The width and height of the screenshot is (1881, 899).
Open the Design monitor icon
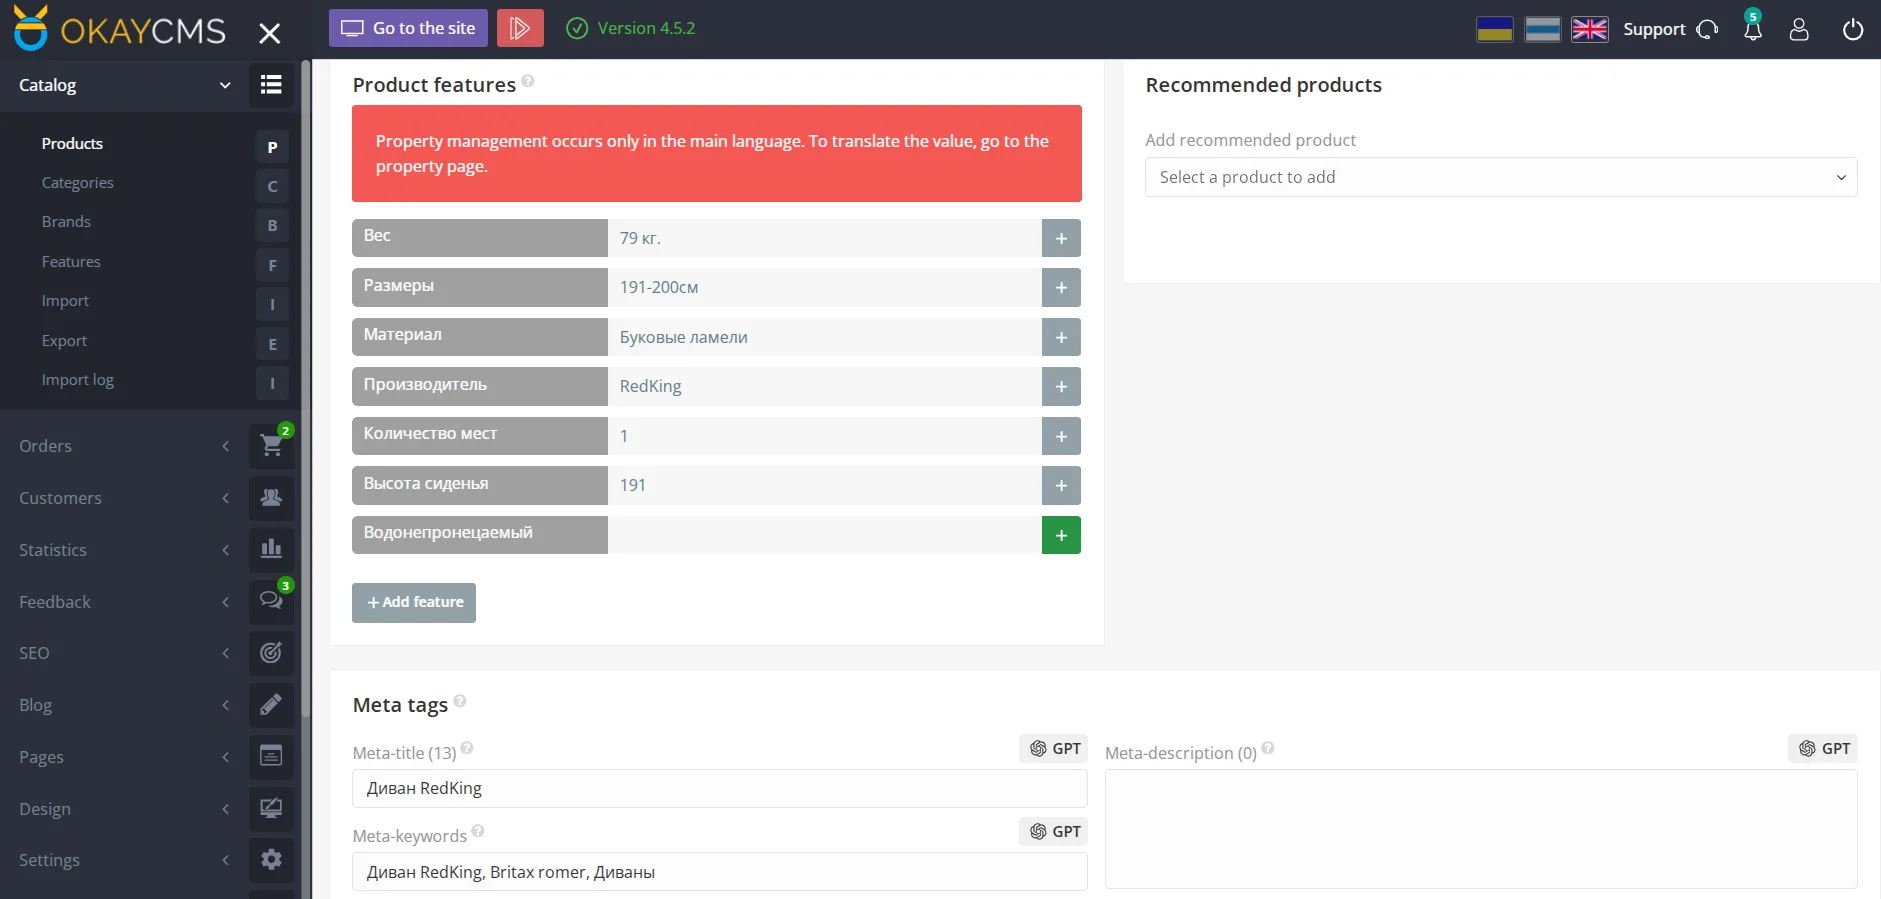pyautogui.click(x=271, y=808)
